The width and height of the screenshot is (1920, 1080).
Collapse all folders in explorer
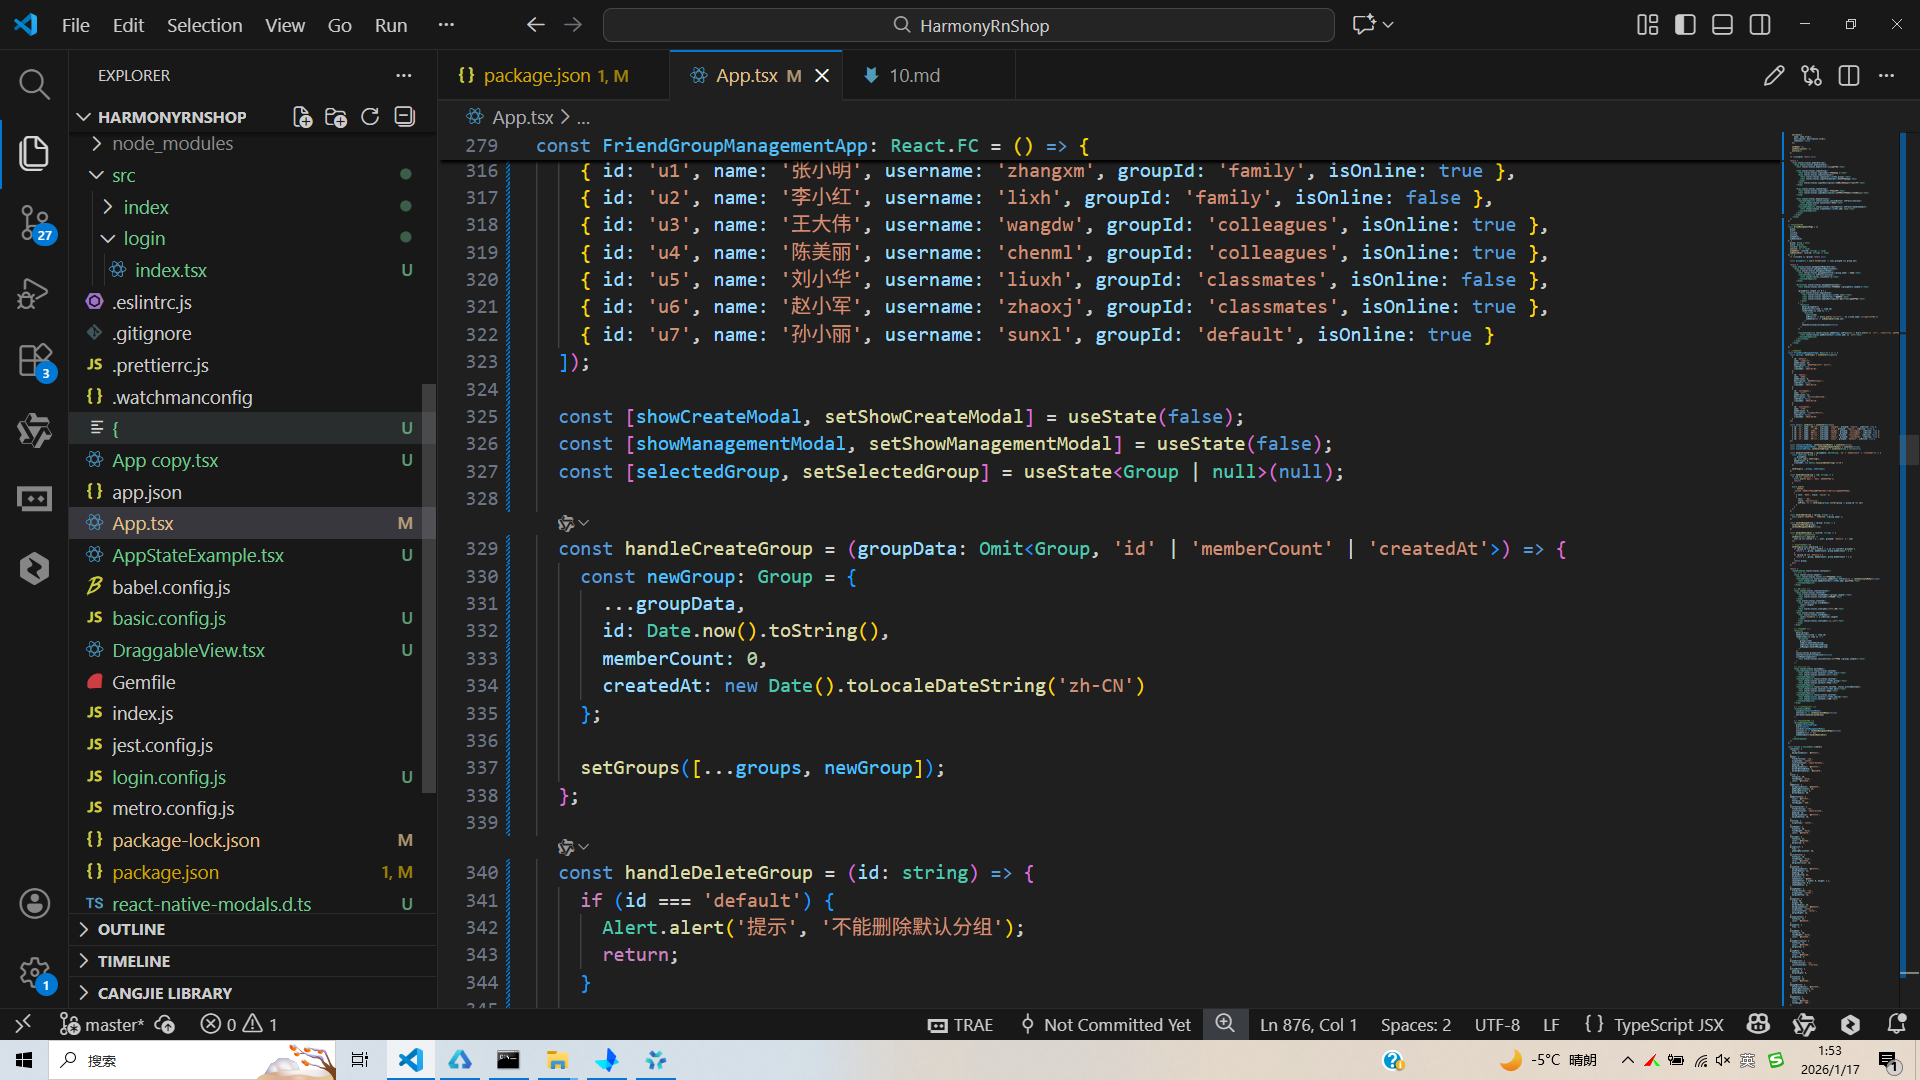[x=404, y=117]
